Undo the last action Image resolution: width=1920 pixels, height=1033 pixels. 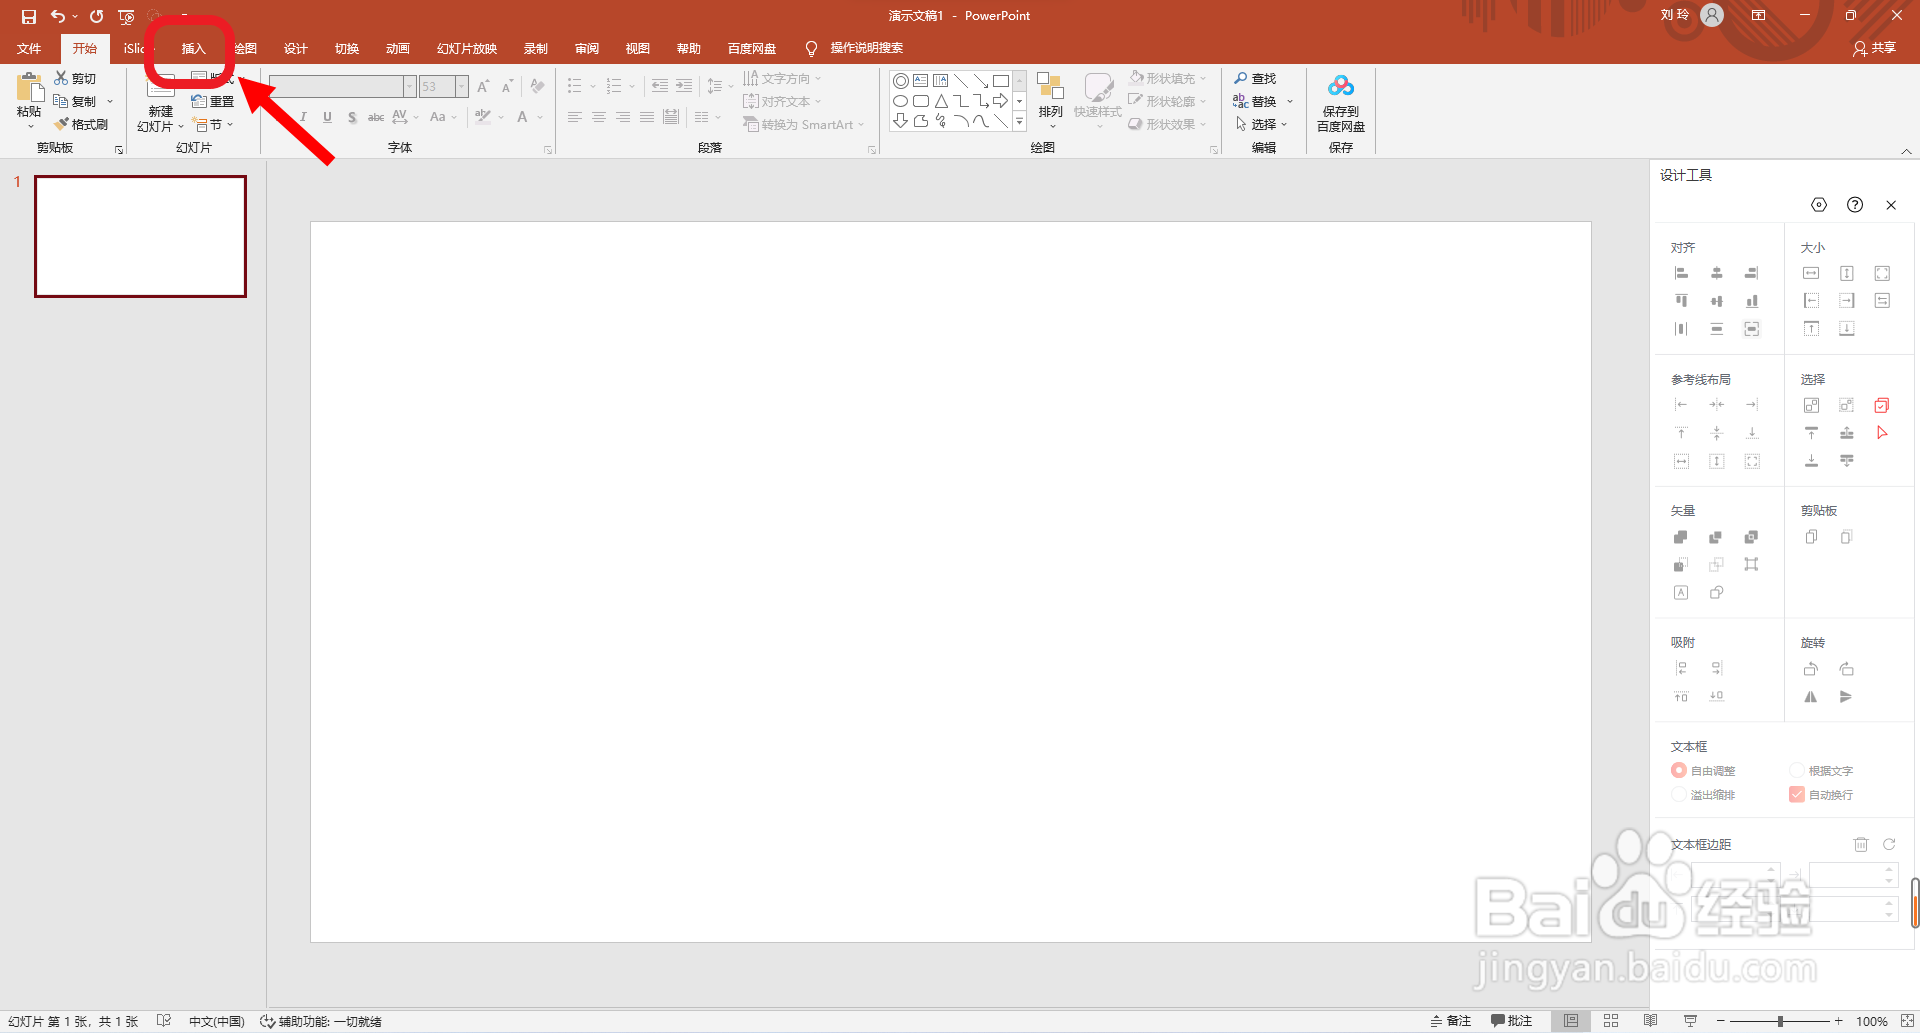click(58, 16)
